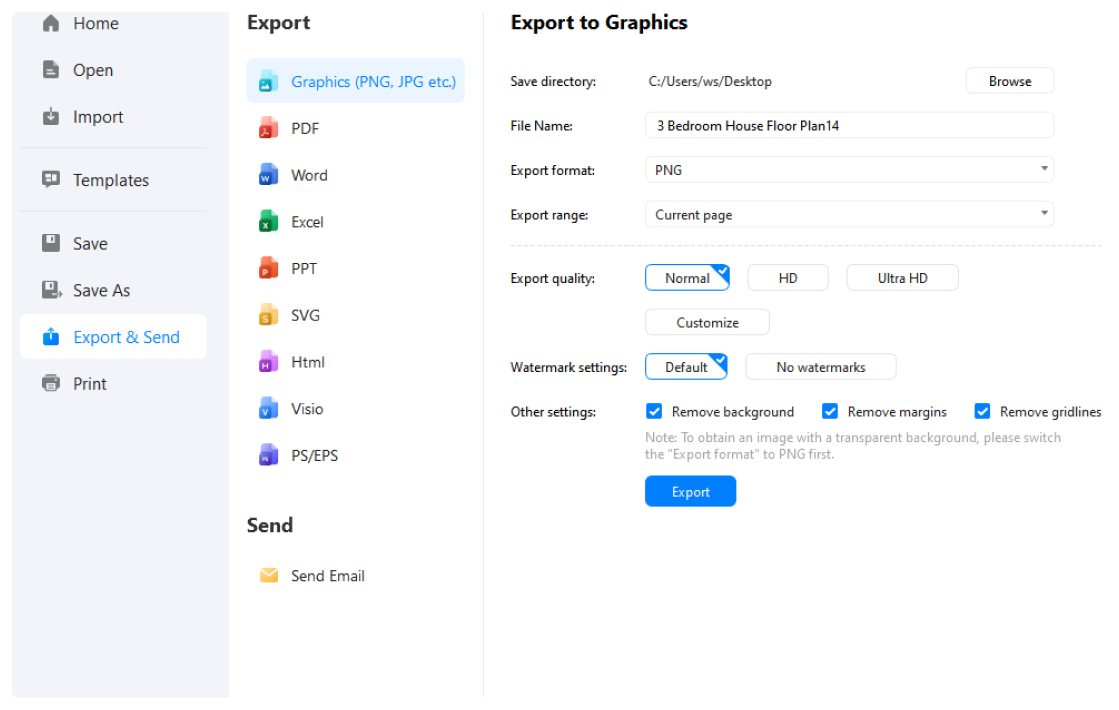Uncheck the Remove margins checkbox

pos(829,411)
